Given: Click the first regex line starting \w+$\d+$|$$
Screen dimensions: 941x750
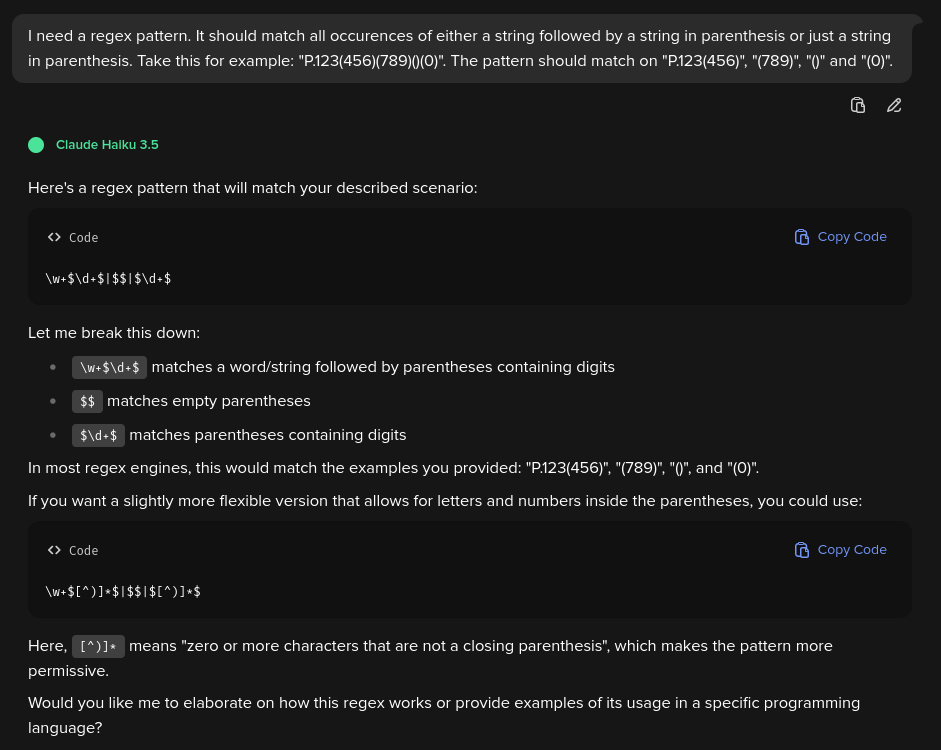Looking at the screenshot, I should click(108, 279).
